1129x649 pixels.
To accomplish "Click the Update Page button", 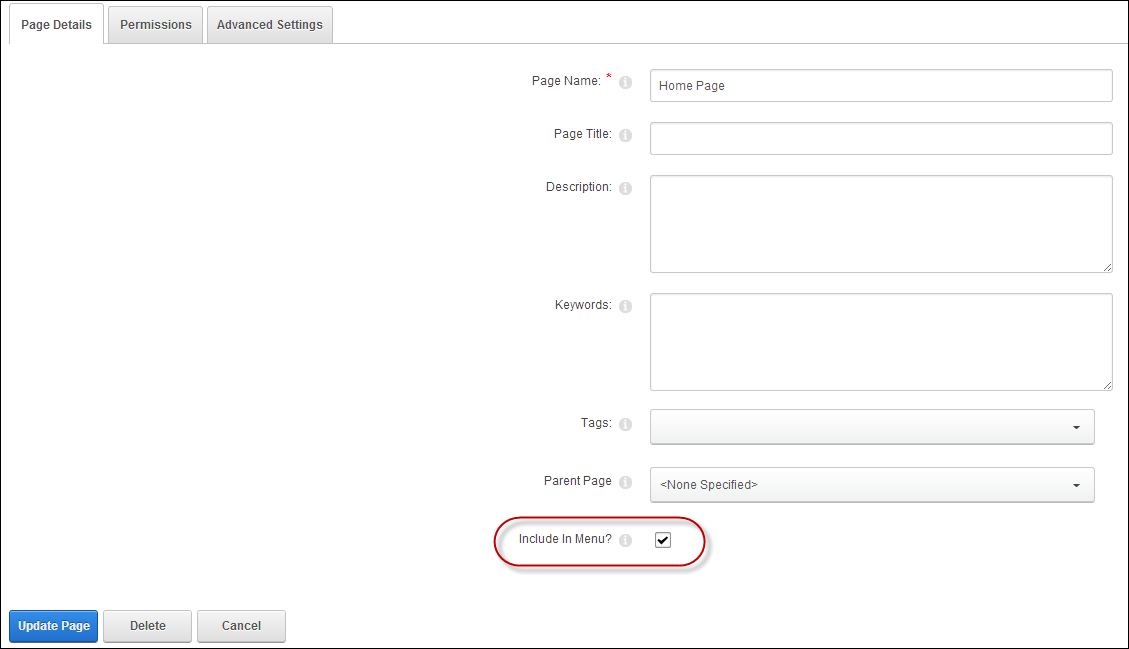I will [53, 626].
